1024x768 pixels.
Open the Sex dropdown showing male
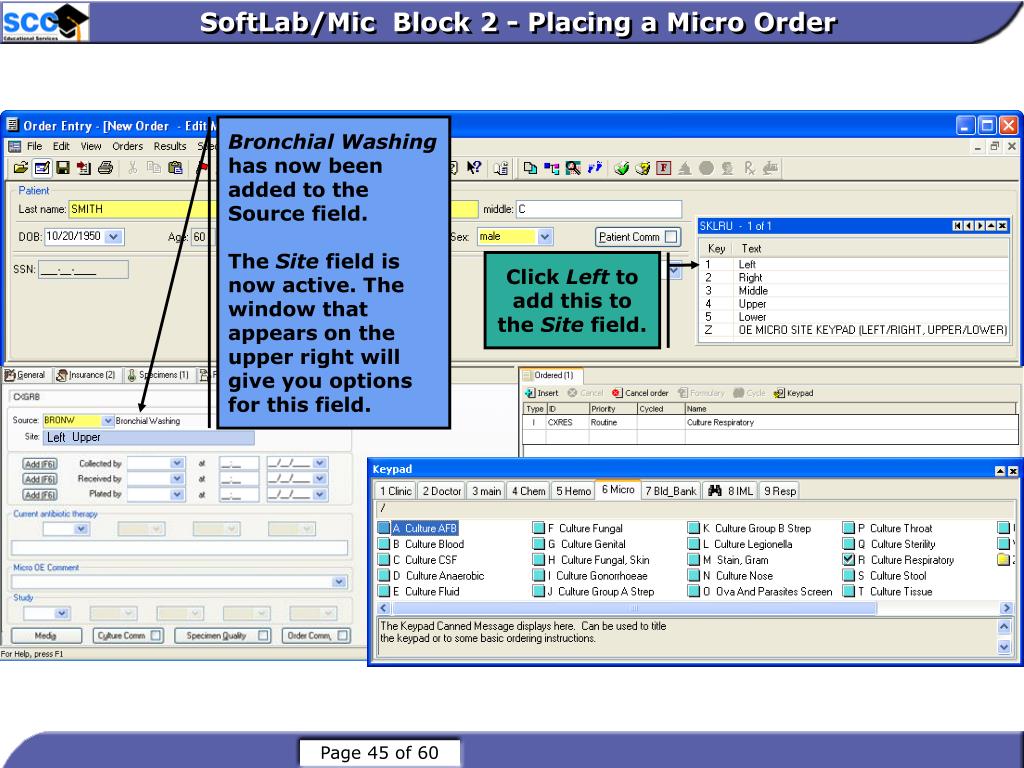click(545, 236)
